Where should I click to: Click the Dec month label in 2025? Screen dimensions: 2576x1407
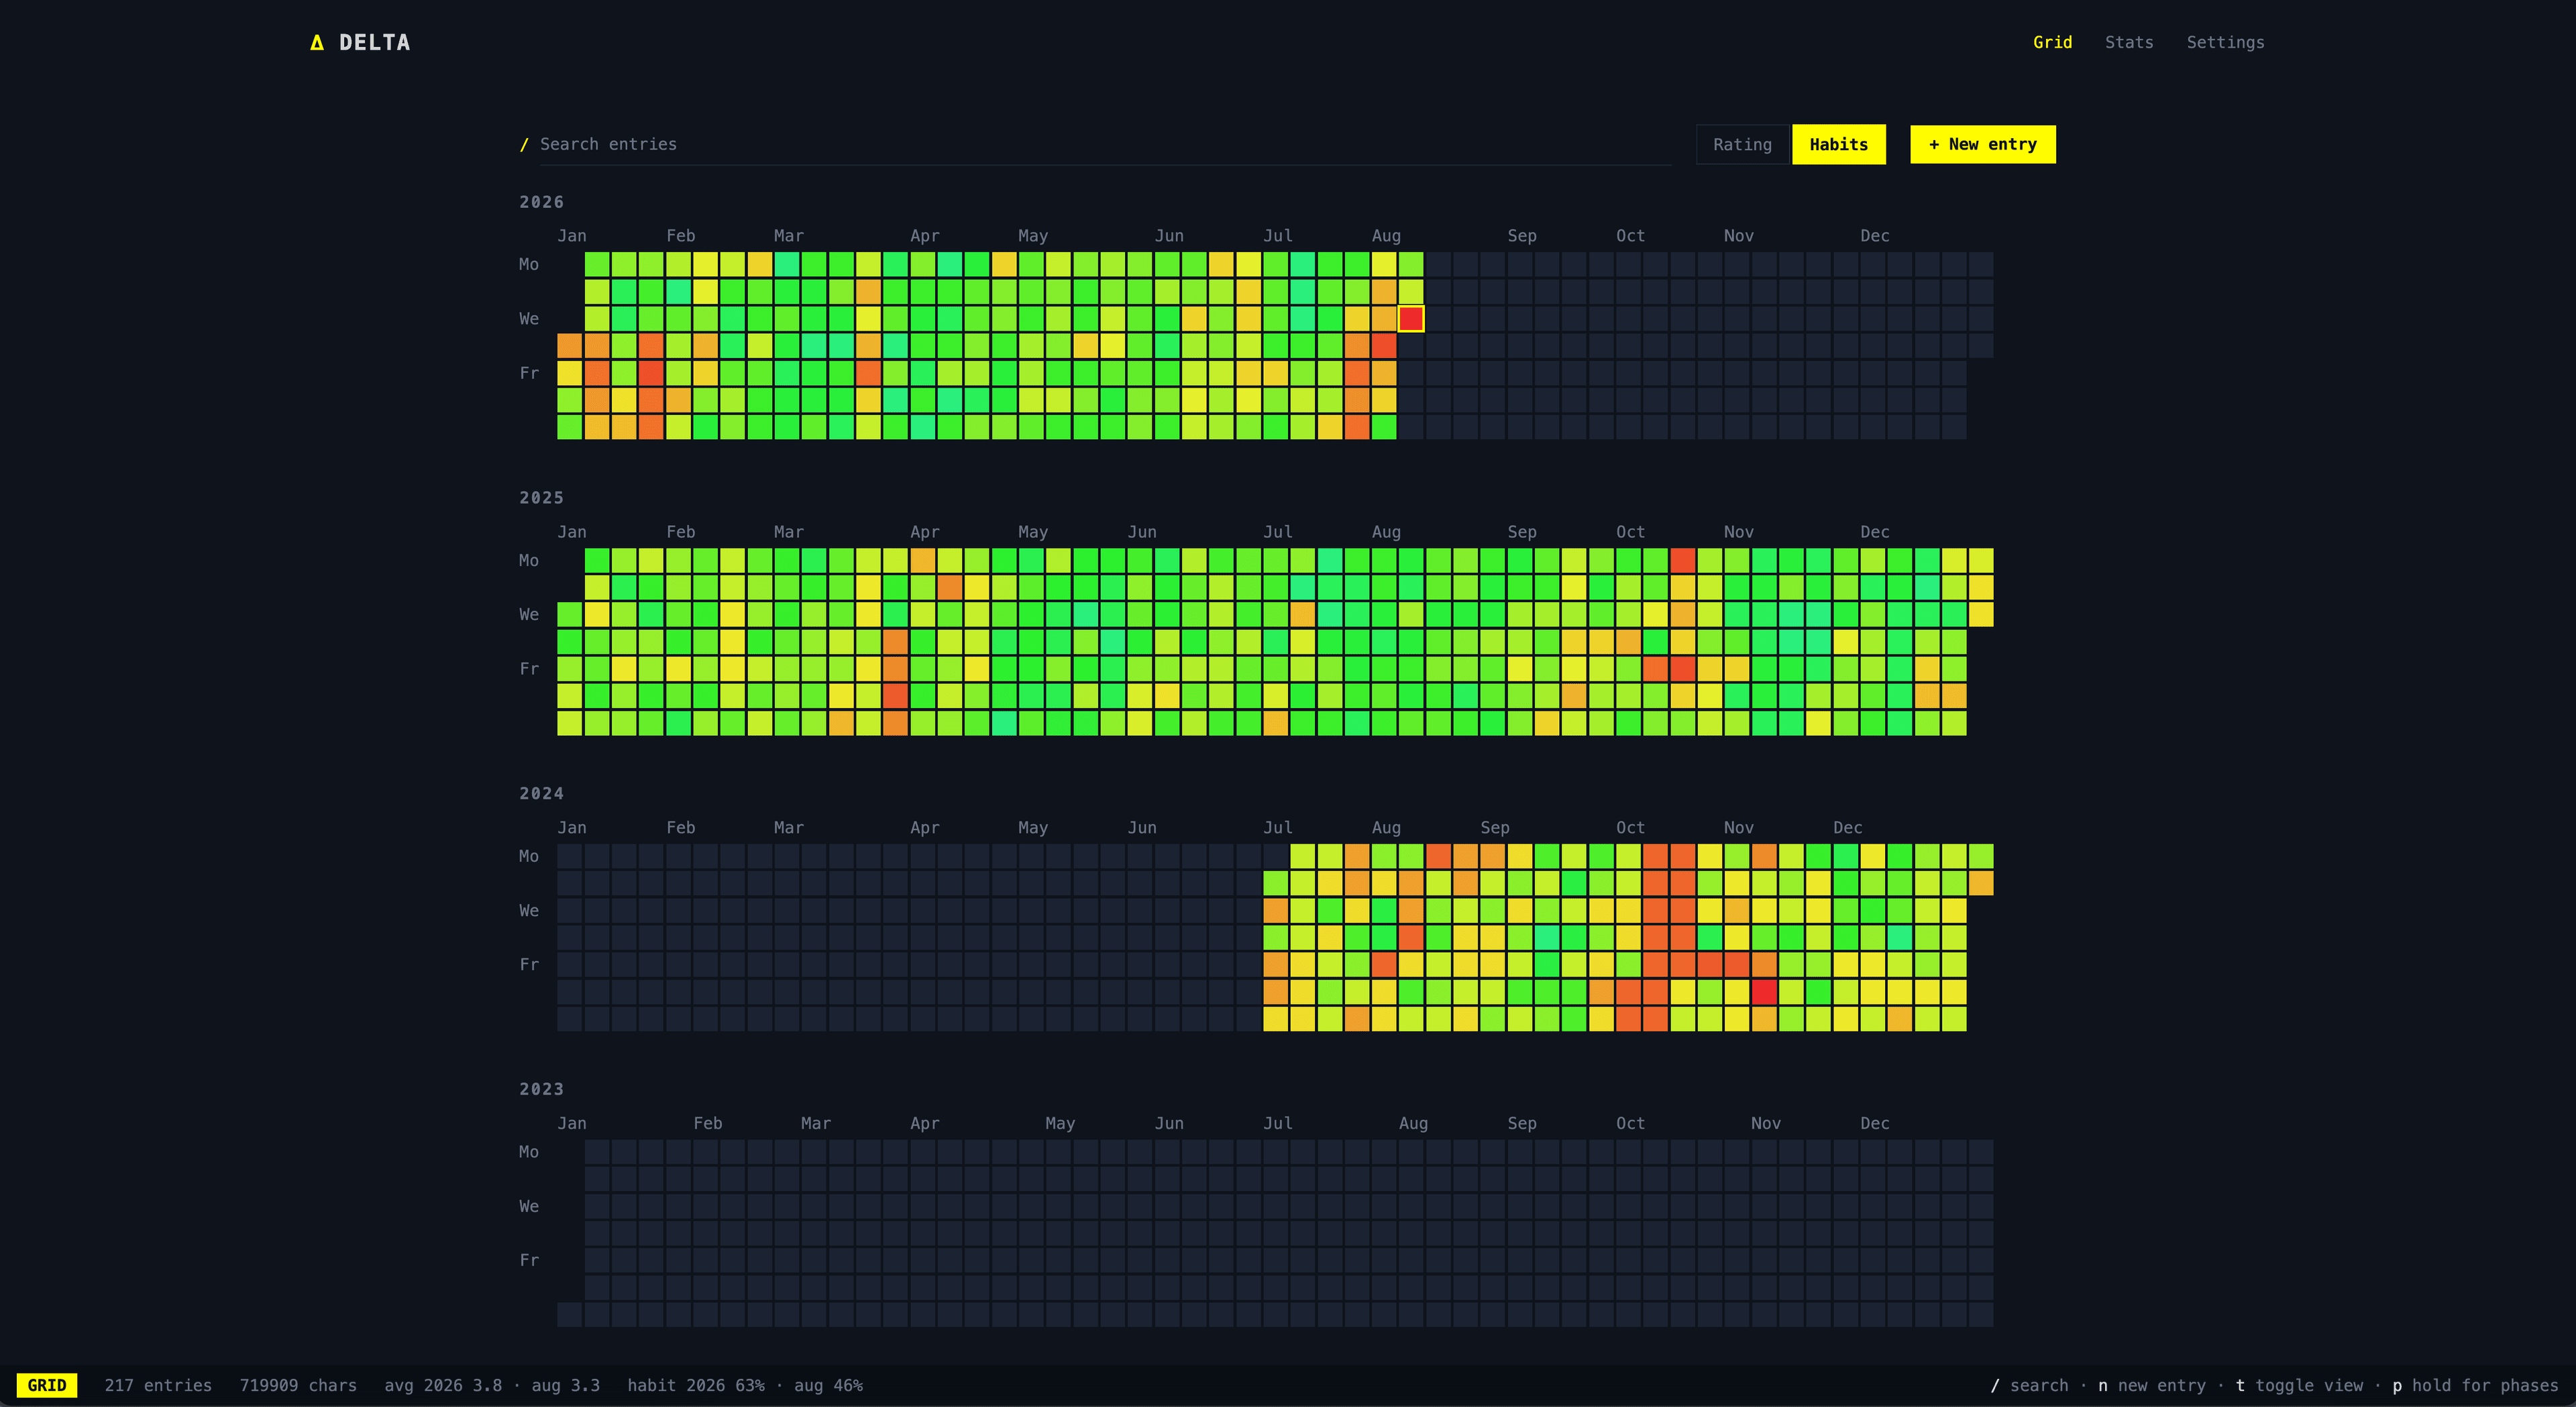(1874, 532)
